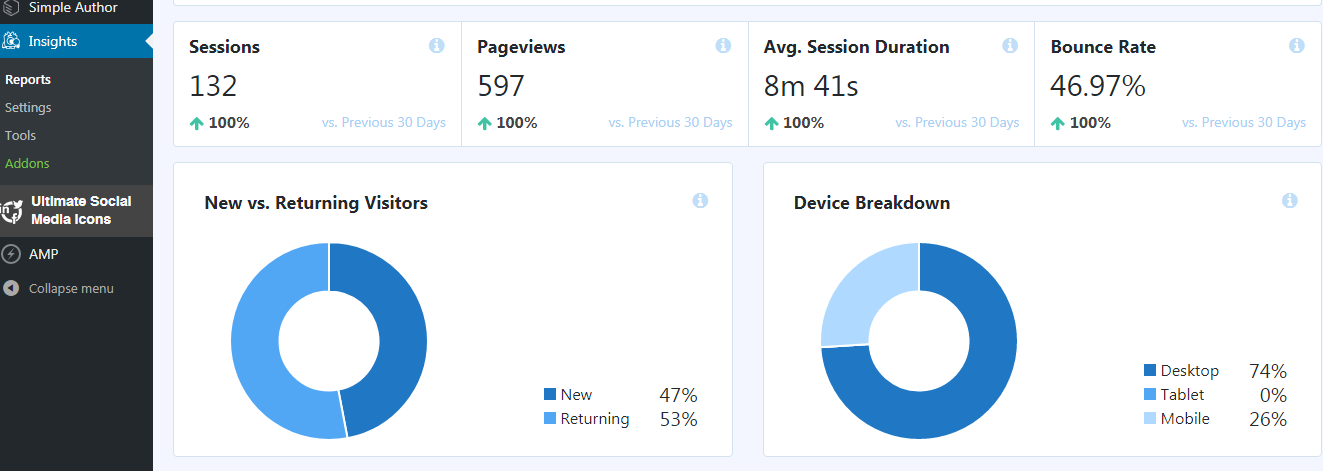Click the New legend color swatch
Image resolution: width=1323 pixels, height=471 pixels.
tap(550, 395)
